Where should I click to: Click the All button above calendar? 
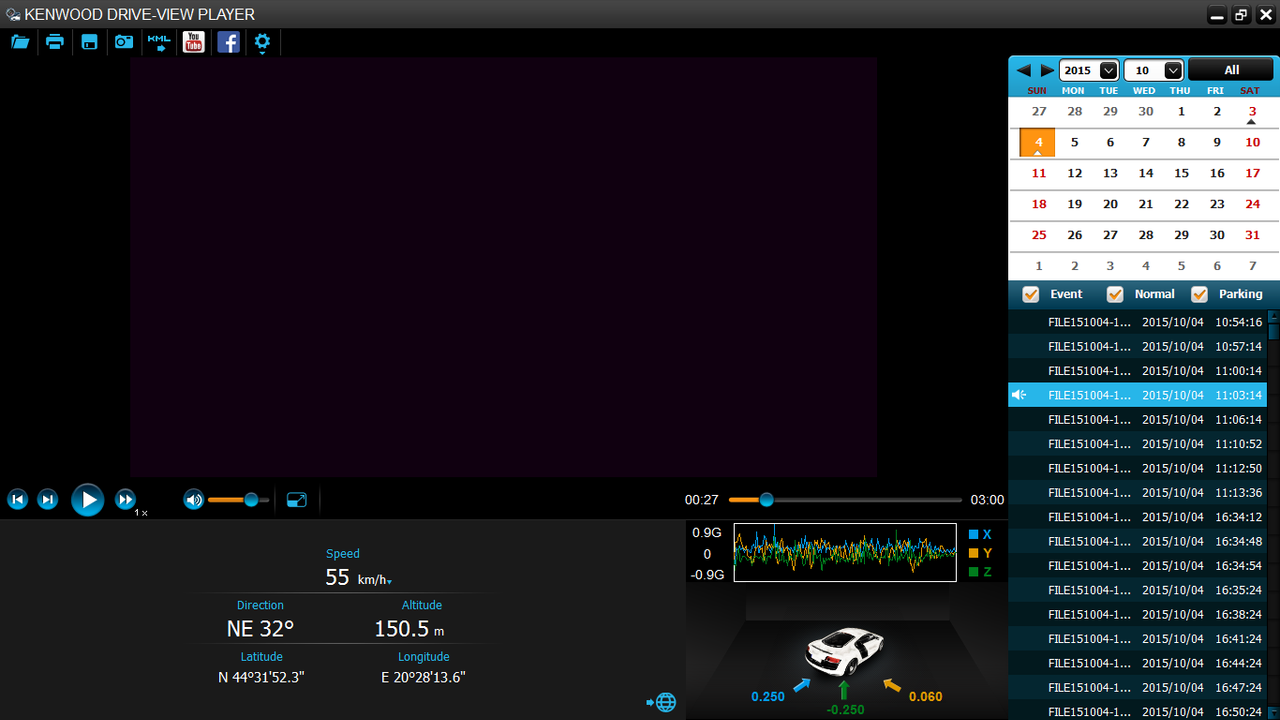coord(1231,70)
